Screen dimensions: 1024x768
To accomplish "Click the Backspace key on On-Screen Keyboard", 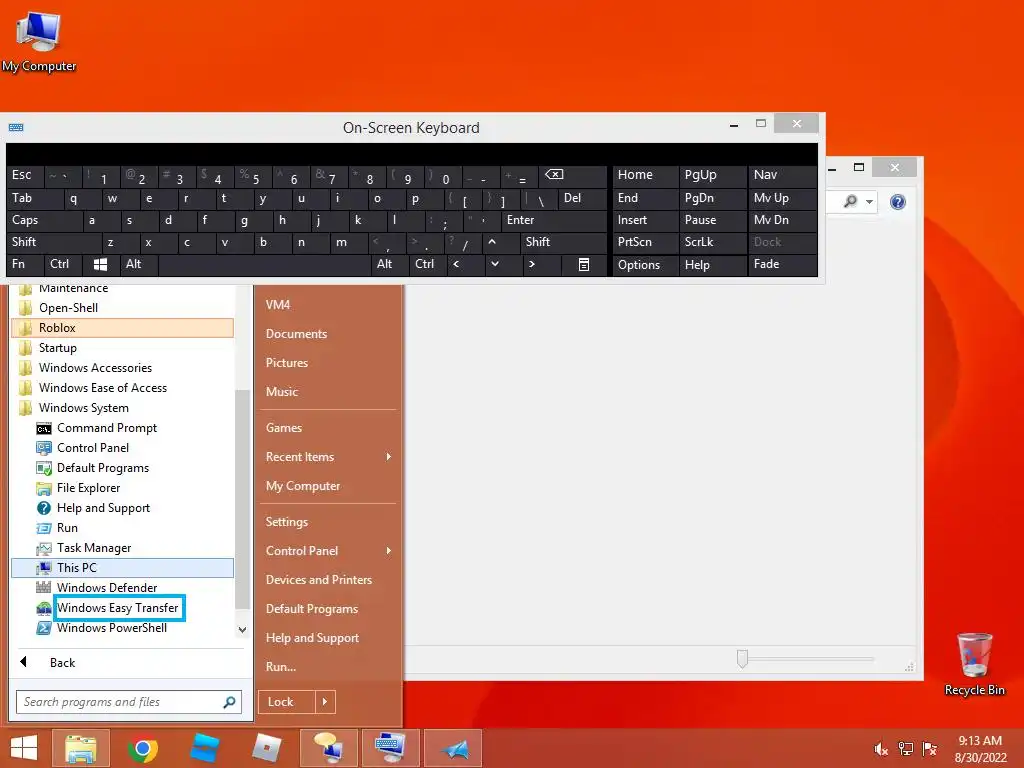I will click(572, 176).
